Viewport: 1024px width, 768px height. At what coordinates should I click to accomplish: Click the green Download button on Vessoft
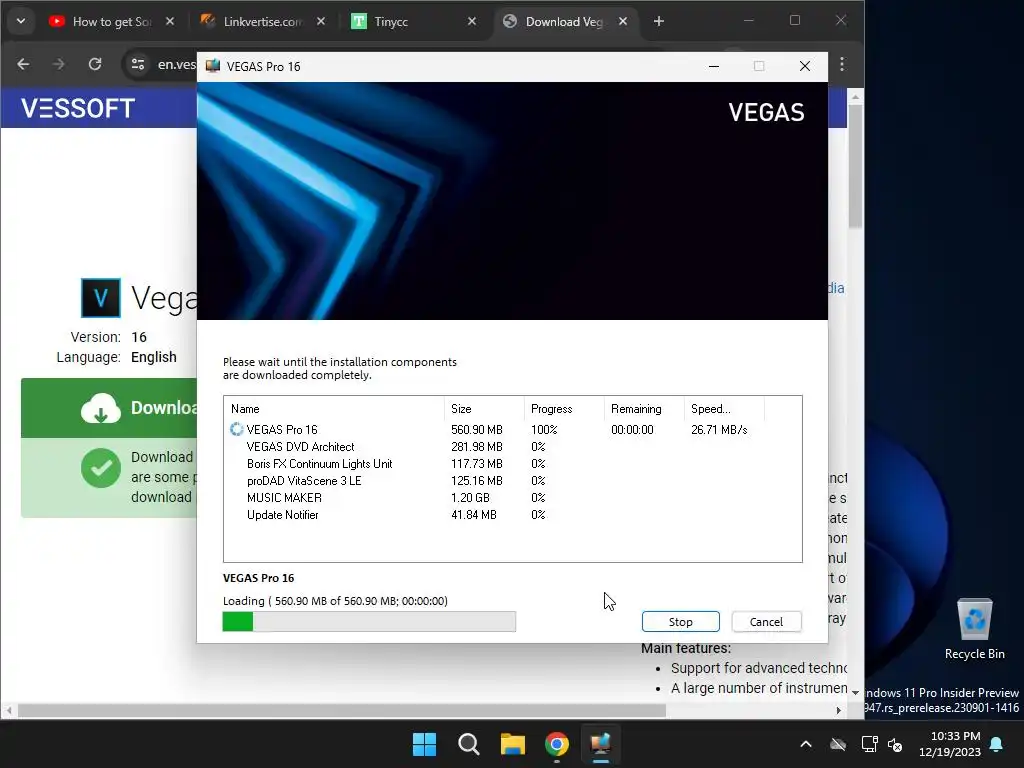pyautogui.click(x=109, y=408)
